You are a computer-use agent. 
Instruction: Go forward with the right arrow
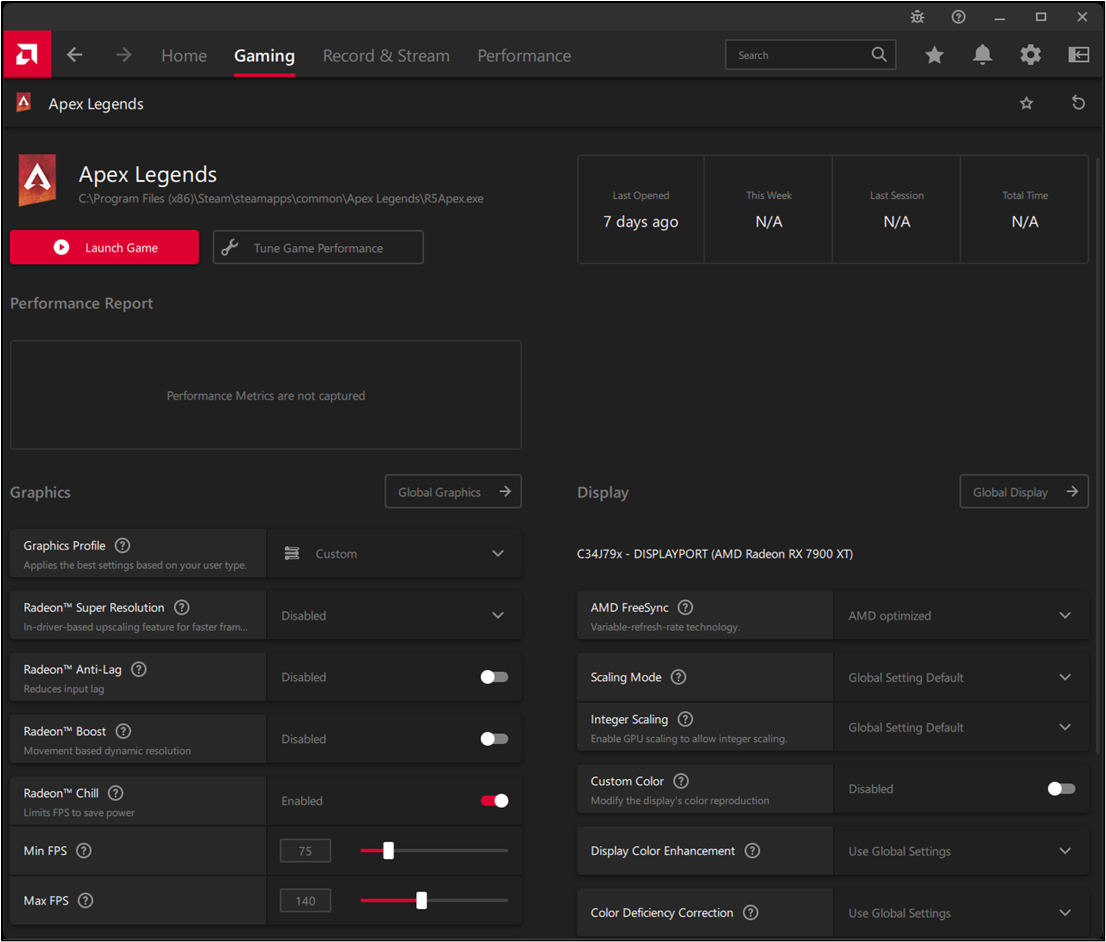[123, 55]
